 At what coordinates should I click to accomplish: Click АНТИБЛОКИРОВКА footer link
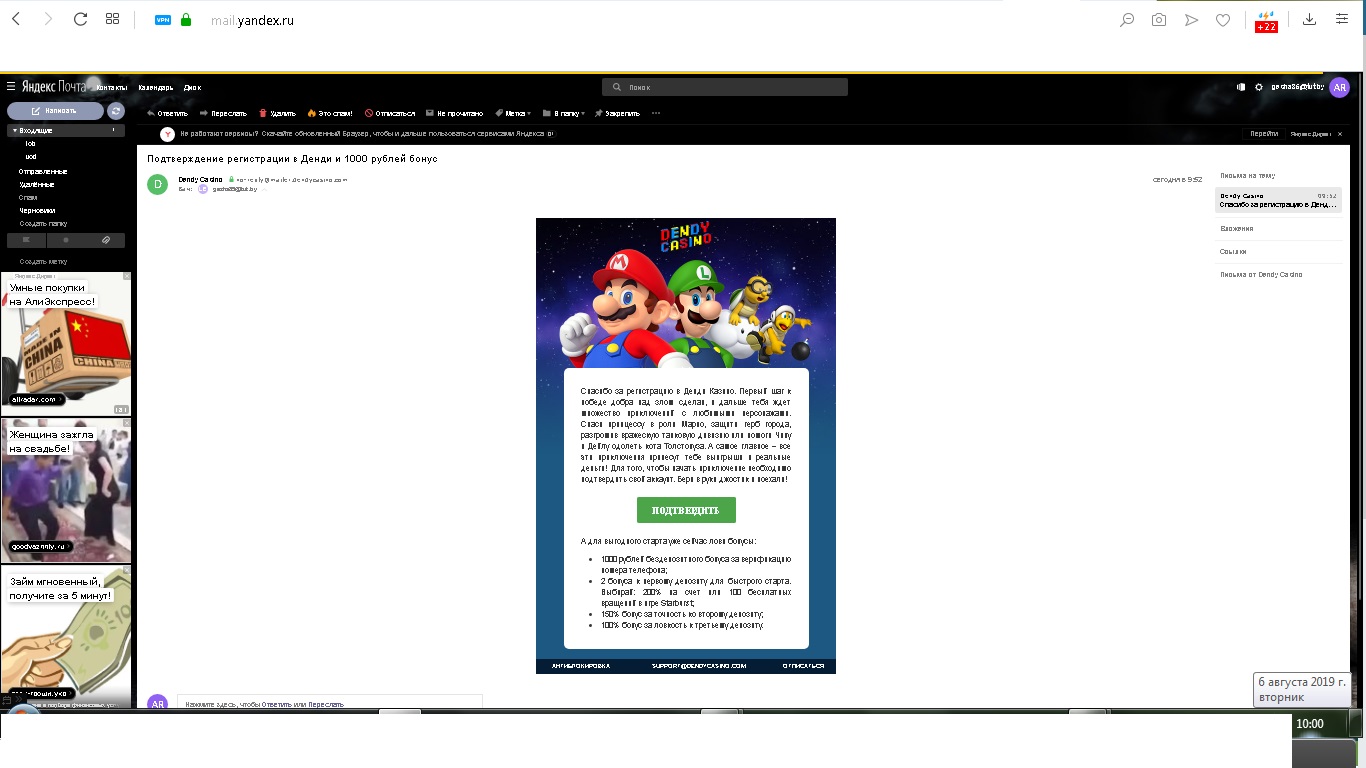point(581,665)
